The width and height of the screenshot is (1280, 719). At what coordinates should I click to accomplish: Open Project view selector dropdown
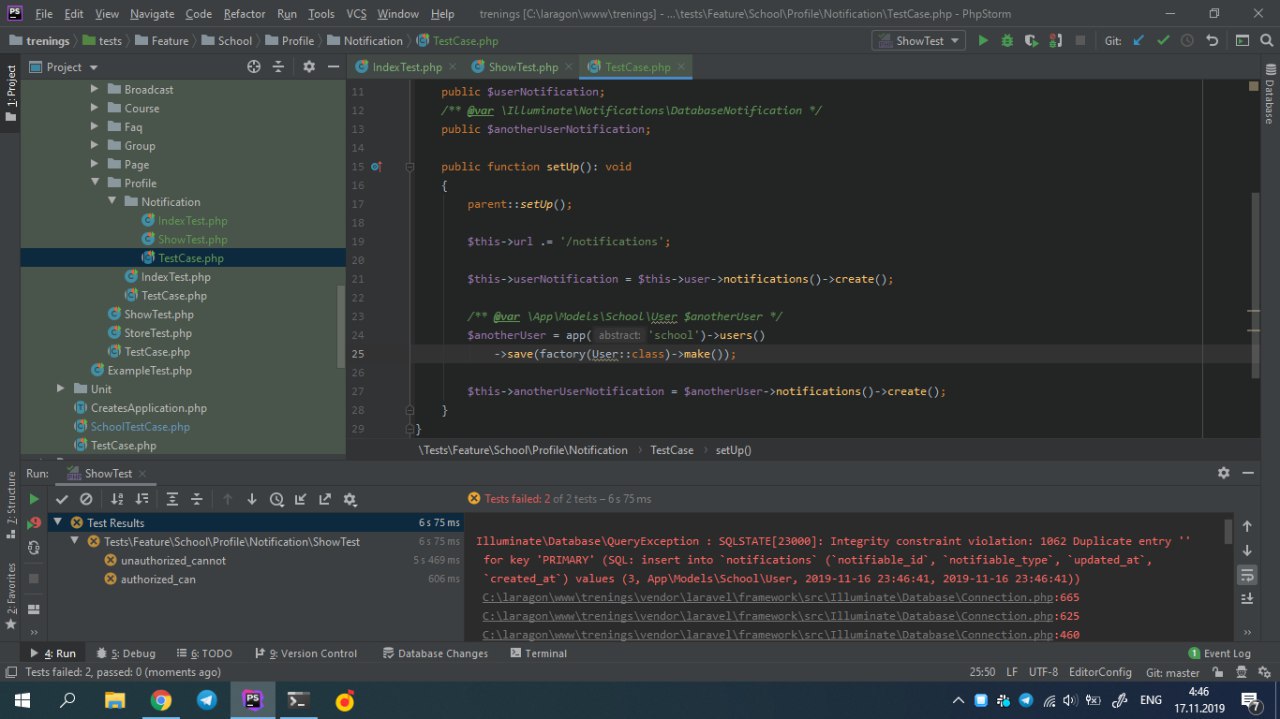(x=64, y=67)
